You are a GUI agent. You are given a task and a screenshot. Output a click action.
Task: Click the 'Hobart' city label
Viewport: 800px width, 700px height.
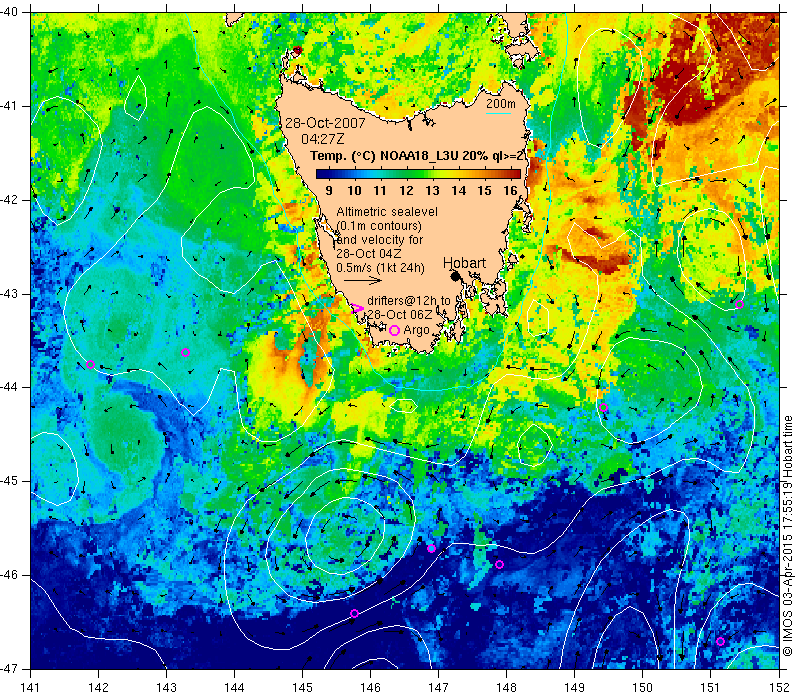[x=464, y=263]
